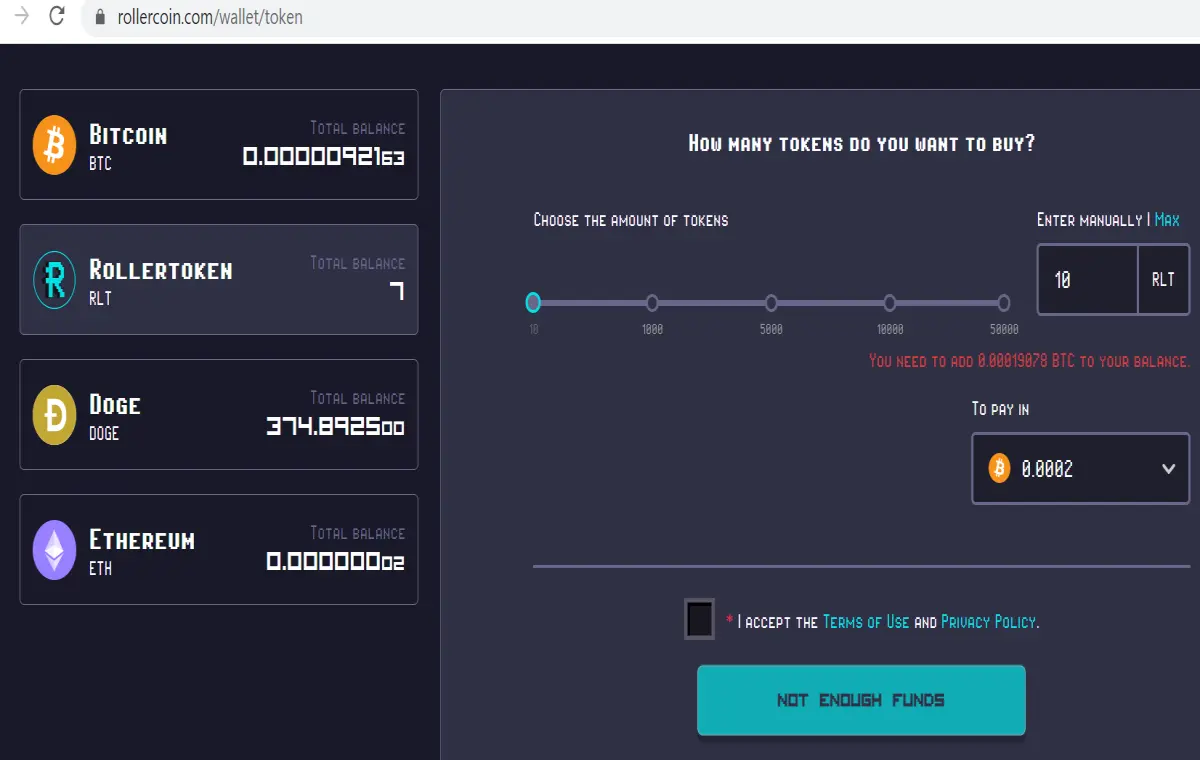Click Bitcoin balance 0.0000092163
The width and height of the screenshot is (1200, 760).
[324, 157]
